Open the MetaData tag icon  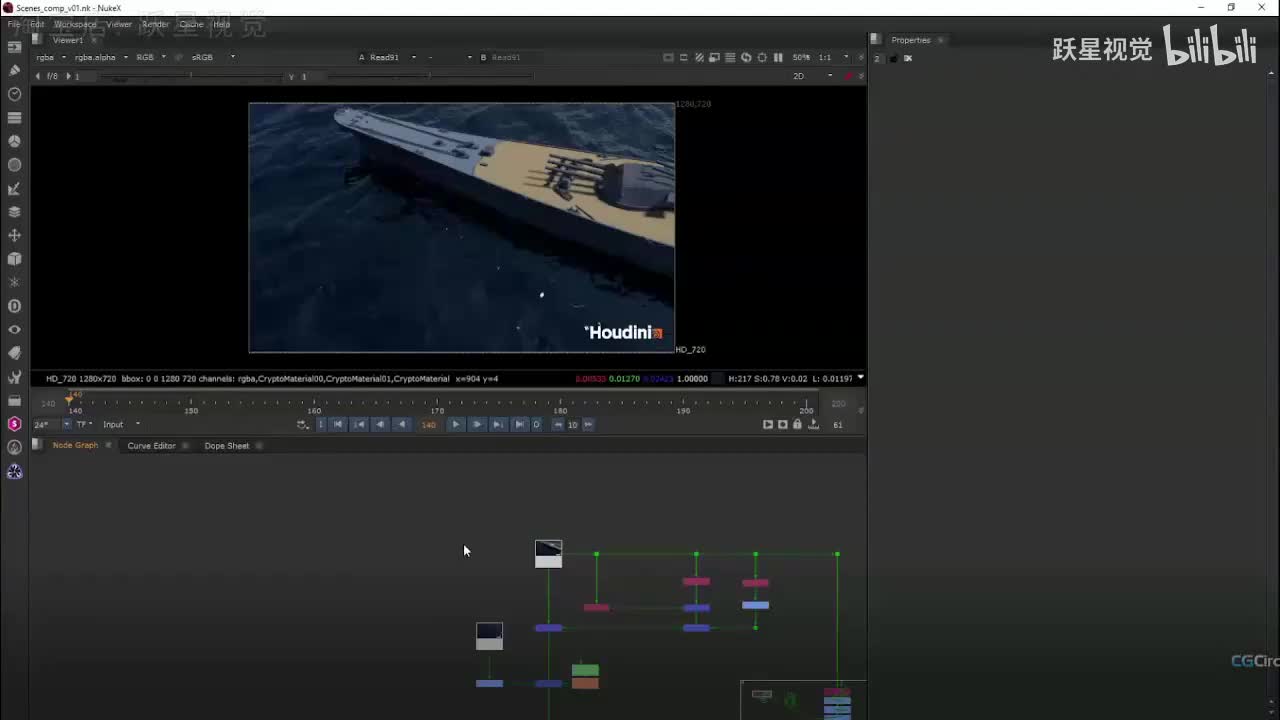tap(14, 353)
